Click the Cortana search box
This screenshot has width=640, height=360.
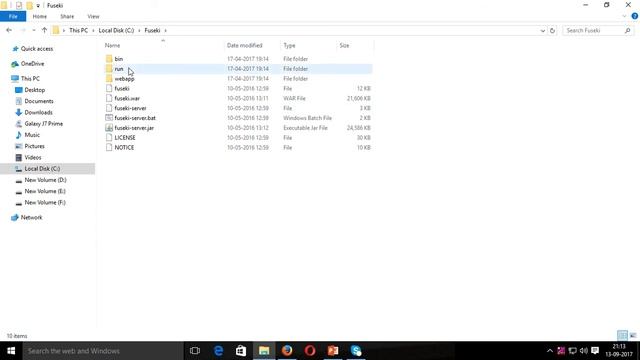click(x=103, y=351)
